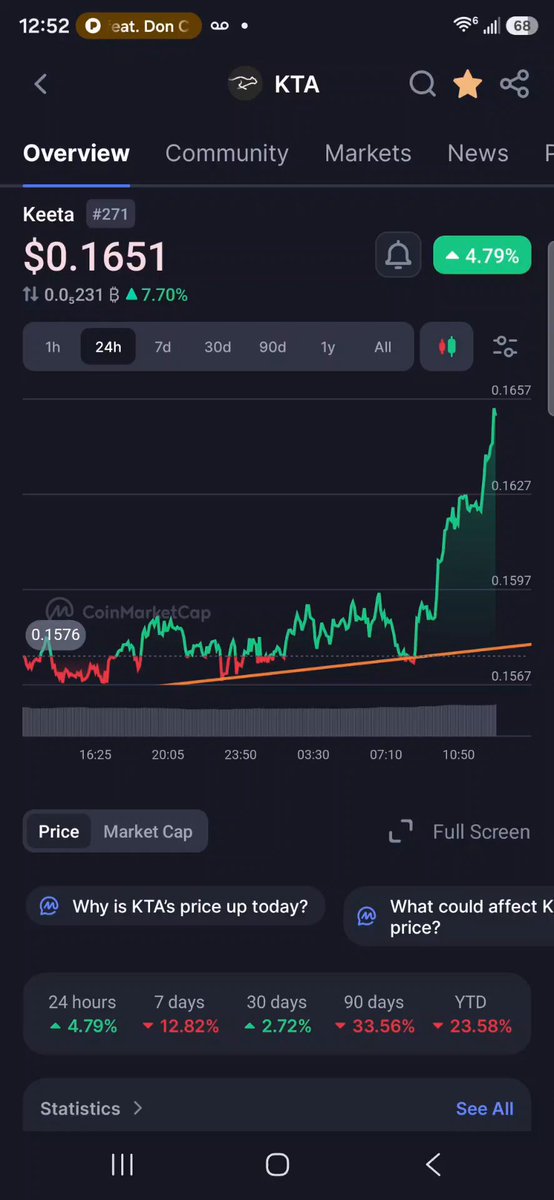Switch to the Markets tab
This screenshot has width=554, height=1200.
(x=368, y=153)
